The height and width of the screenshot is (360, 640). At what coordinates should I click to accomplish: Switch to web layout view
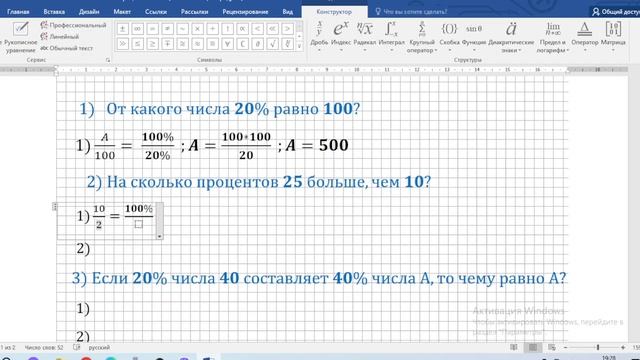click(551, 347)
